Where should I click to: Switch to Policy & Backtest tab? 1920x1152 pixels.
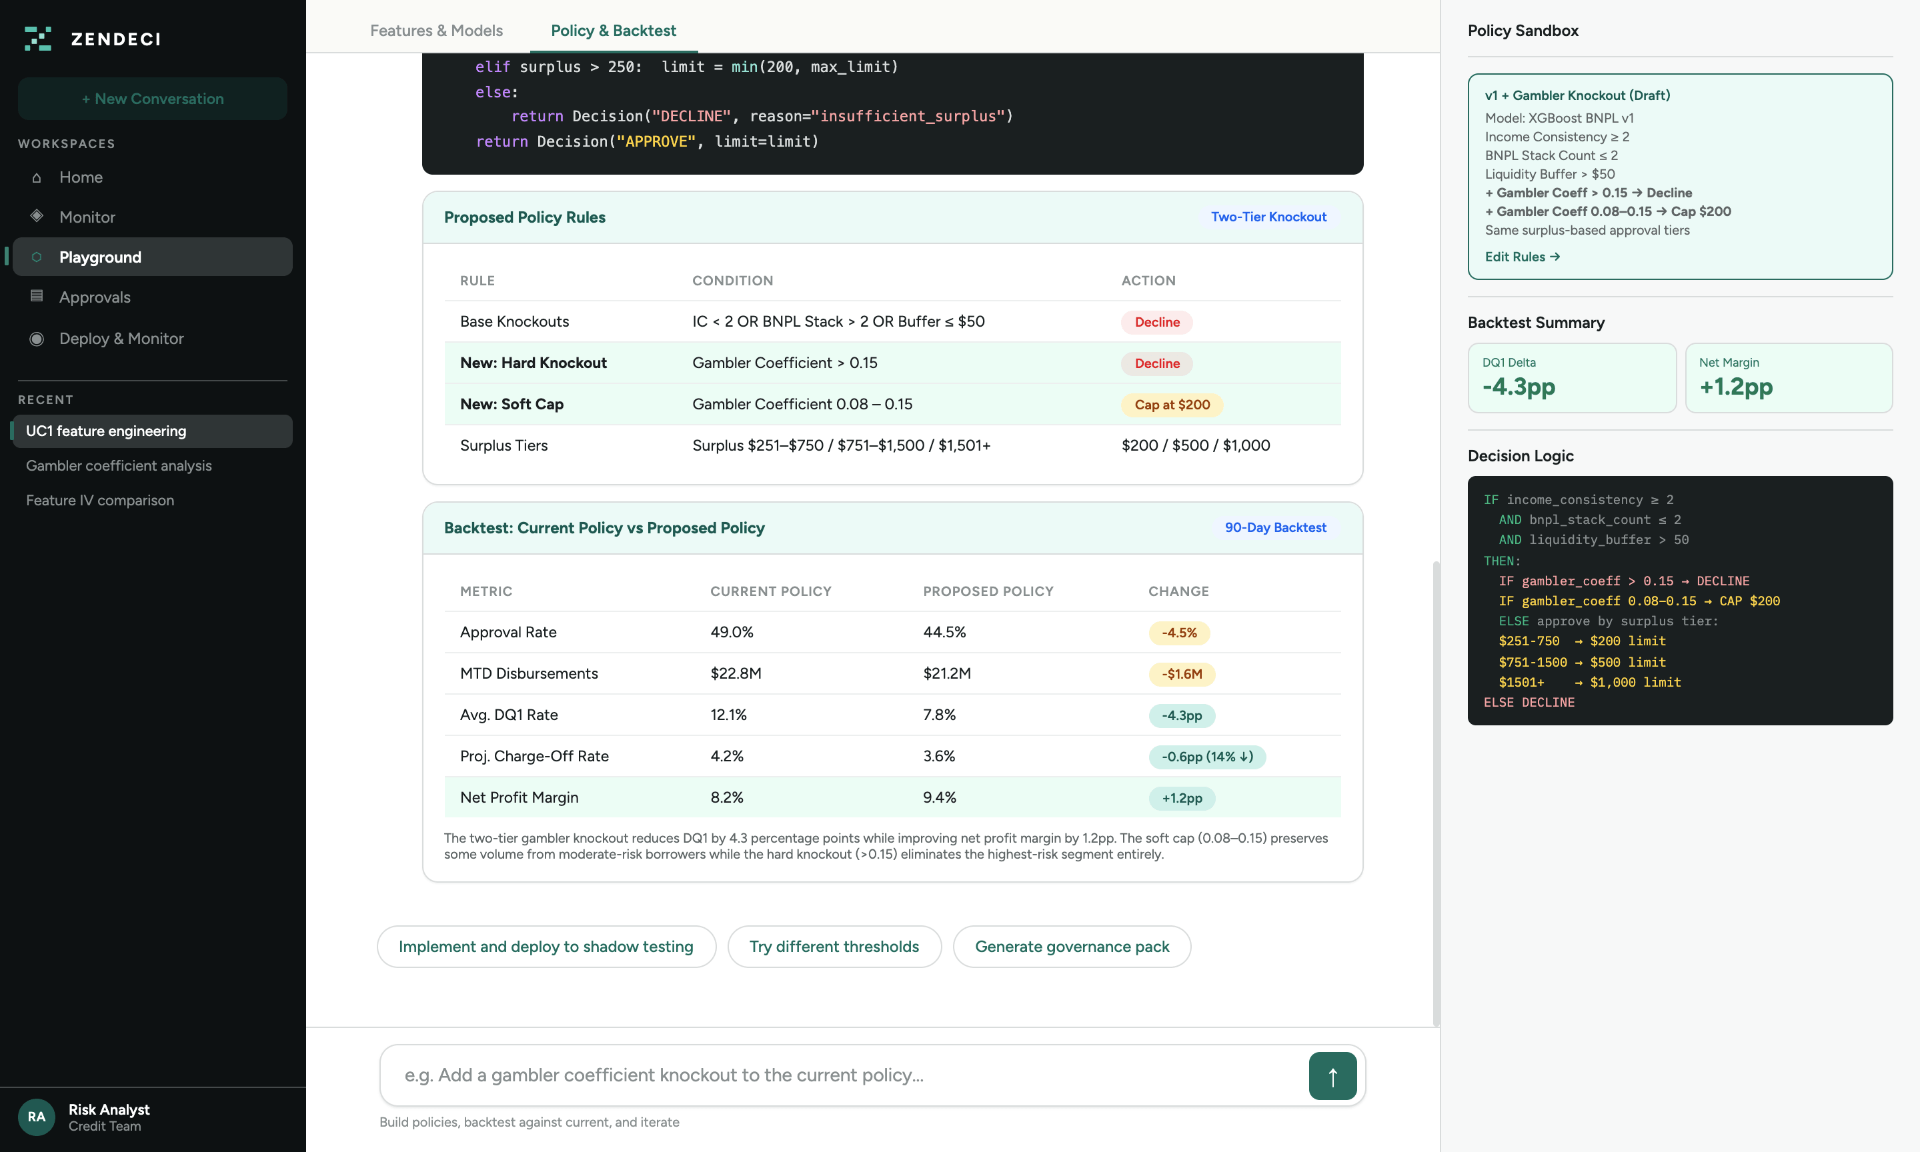(613, 31)
